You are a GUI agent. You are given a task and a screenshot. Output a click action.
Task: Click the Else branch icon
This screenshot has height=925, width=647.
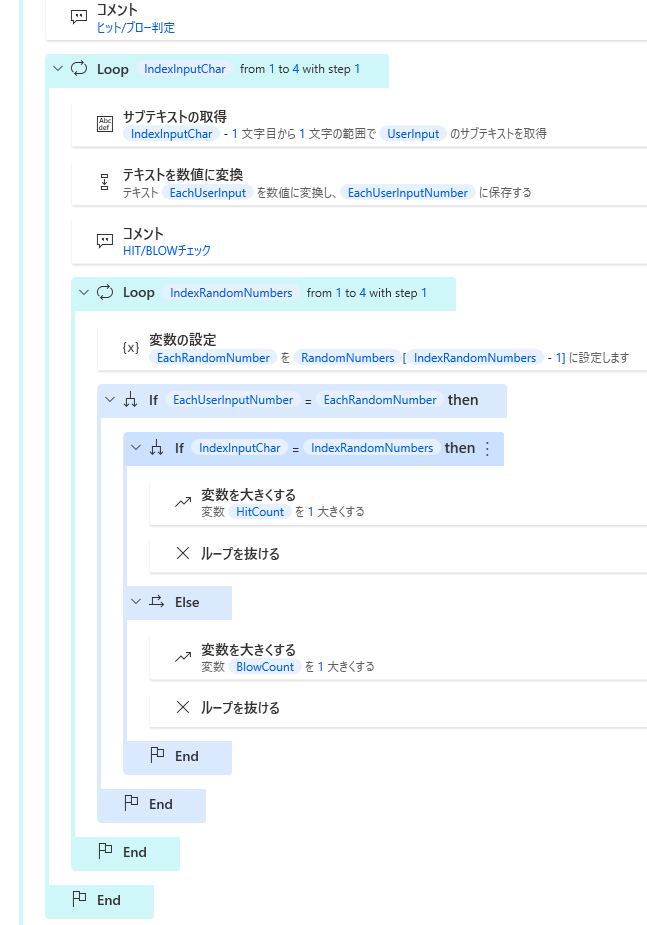click(x=156, y=602)
